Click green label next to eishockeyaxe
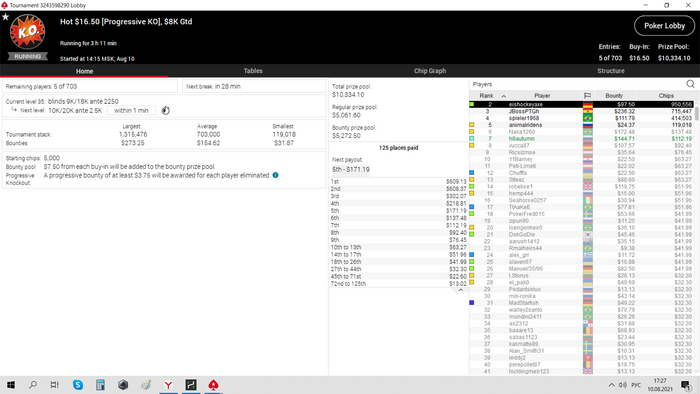Viewport: 700px width, 394px height. click(471, 104)
